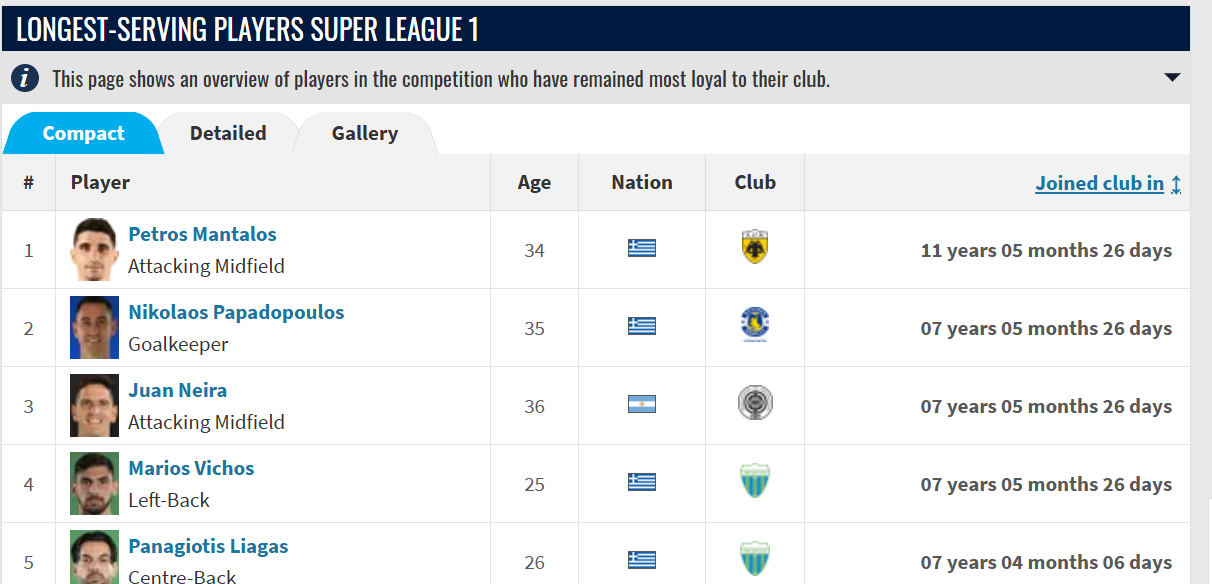The image size is (1212, 584).
Task: Click Petros Mantalos portrait photo
Action: tap(94, 250)
